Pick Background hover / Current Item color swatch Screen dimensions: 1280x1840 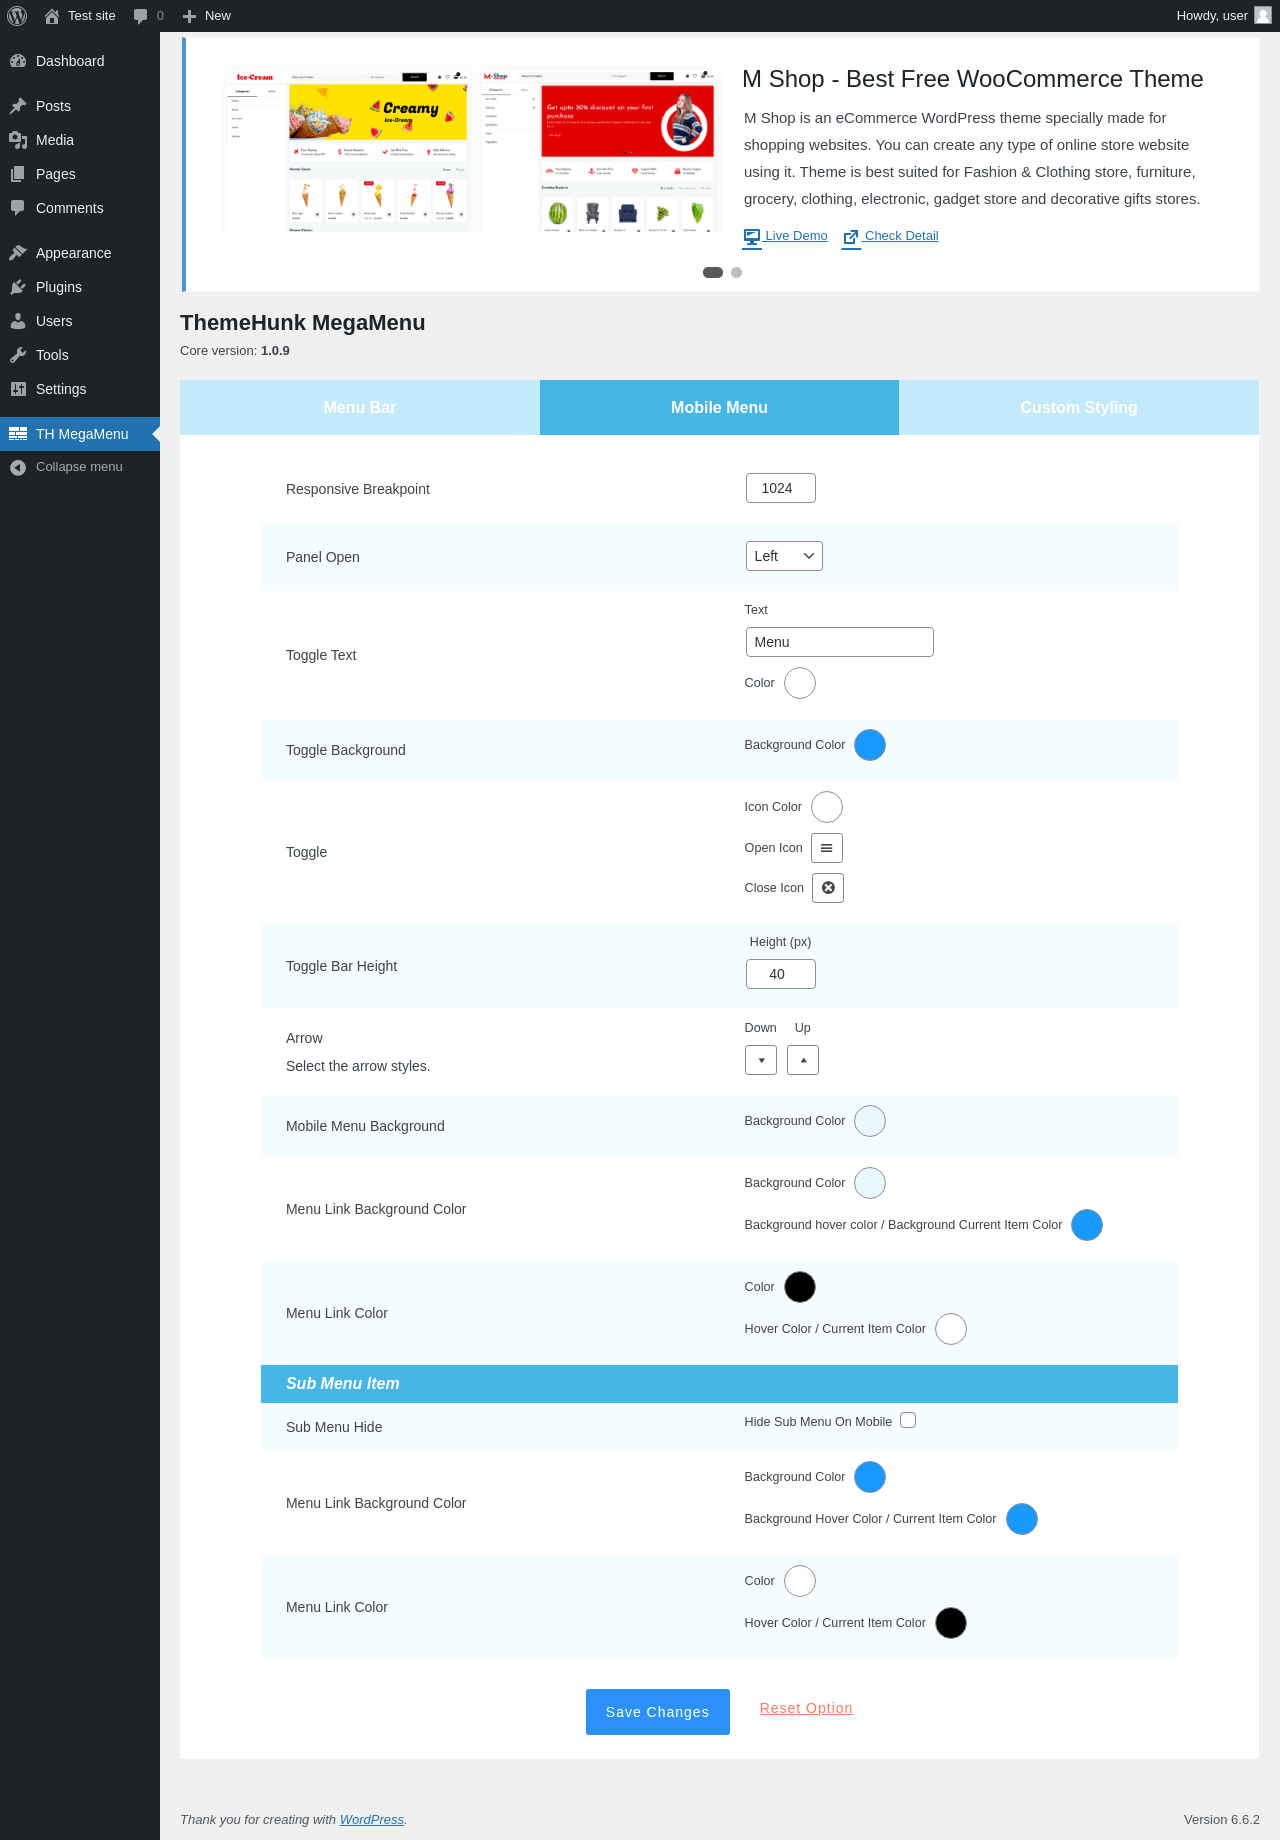pyautogui.click(x=1087, y=1225)
